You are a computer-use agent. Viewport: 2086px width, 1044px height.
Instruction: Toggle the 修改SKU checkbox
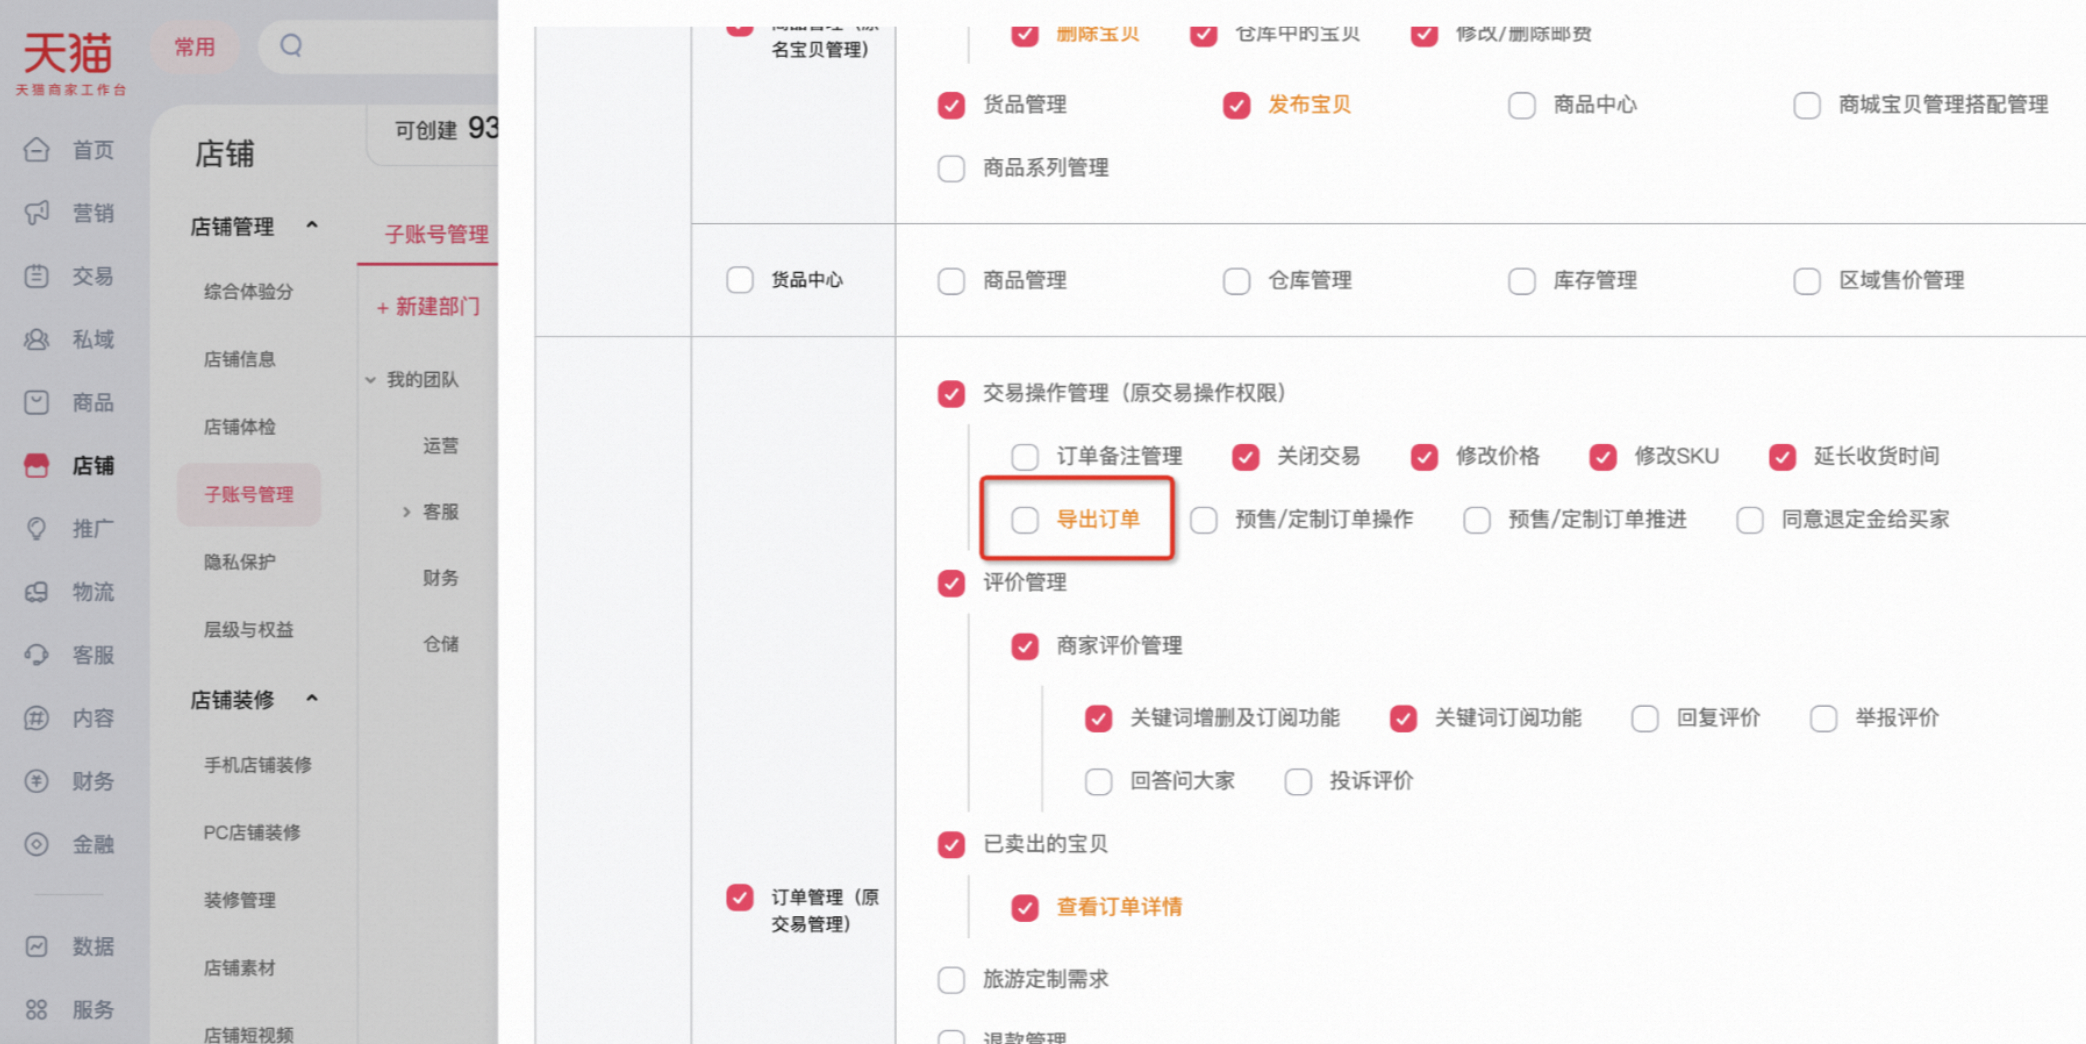click(x=1603, y=457)
